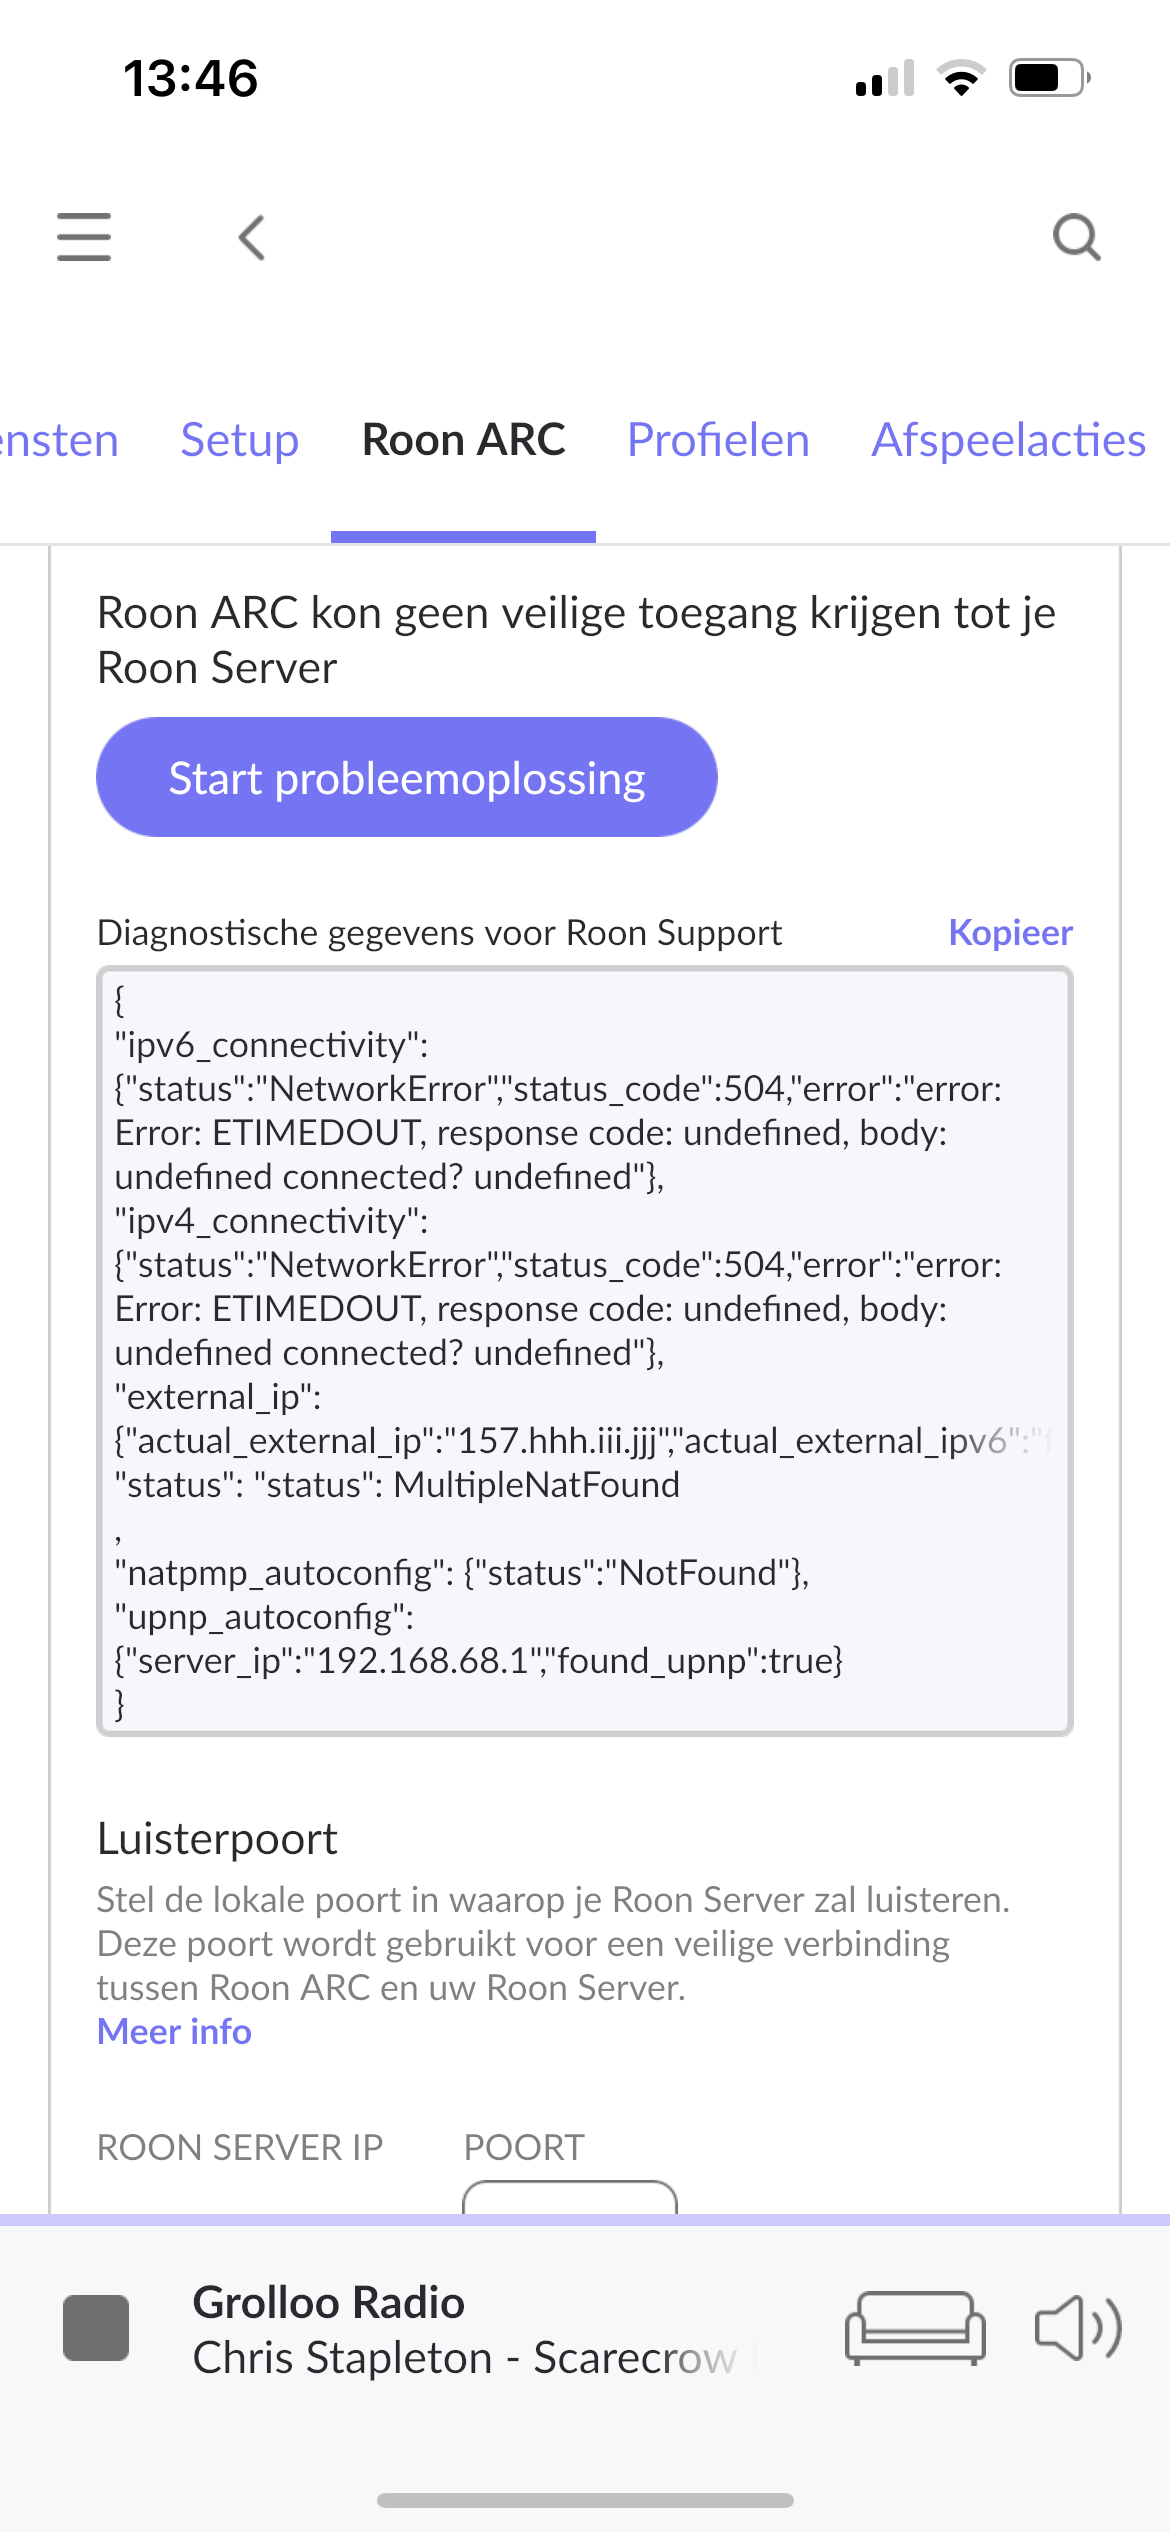Image resolution: width=1170 pixels, height=2532 pixels.
Task: Tap Chris Stapleton - Scarecrow track text
Action: coord(465,2358)
